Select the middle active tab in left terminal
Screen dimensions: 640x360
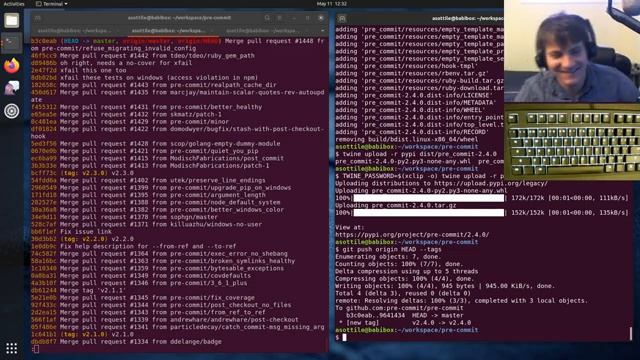(168, 31)
